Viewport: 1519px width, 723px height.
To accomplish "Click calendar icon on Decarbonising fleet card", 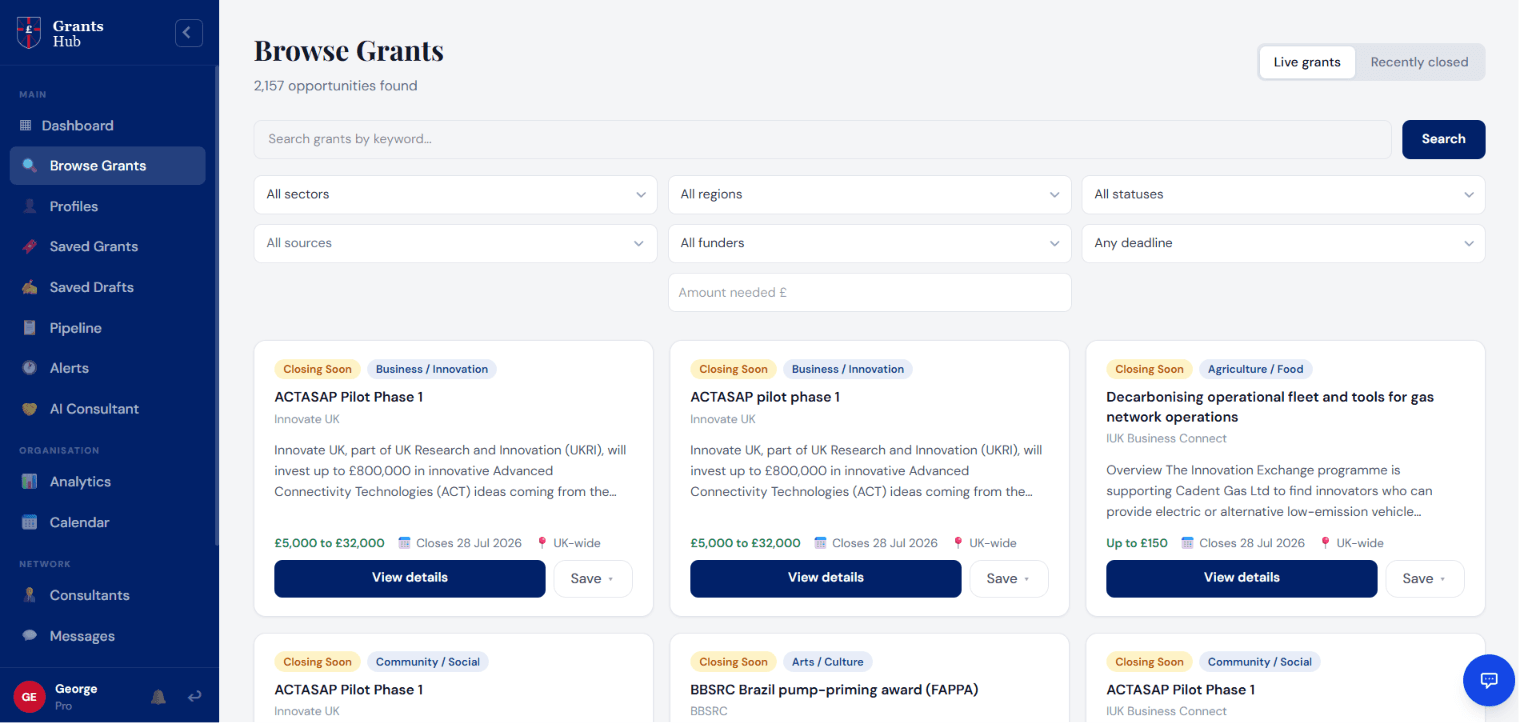I will tap(1188, 543).
